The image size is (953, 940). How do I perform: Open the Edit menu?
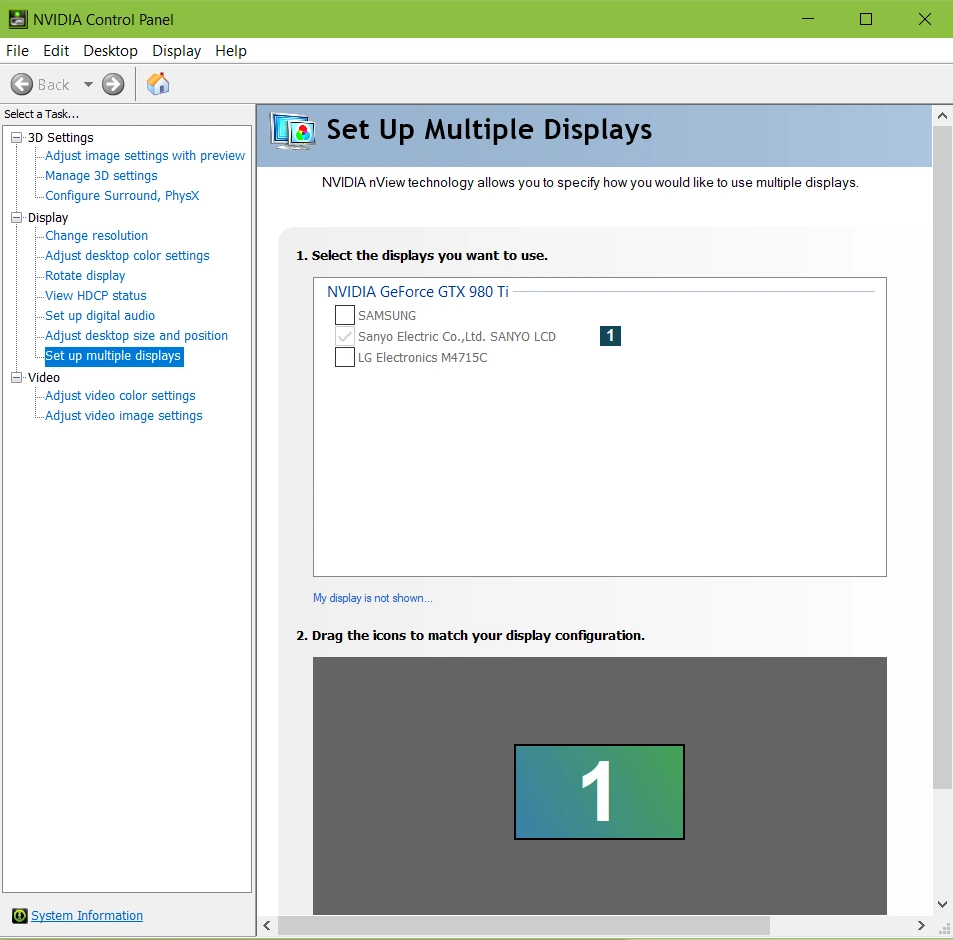point(56,51)
